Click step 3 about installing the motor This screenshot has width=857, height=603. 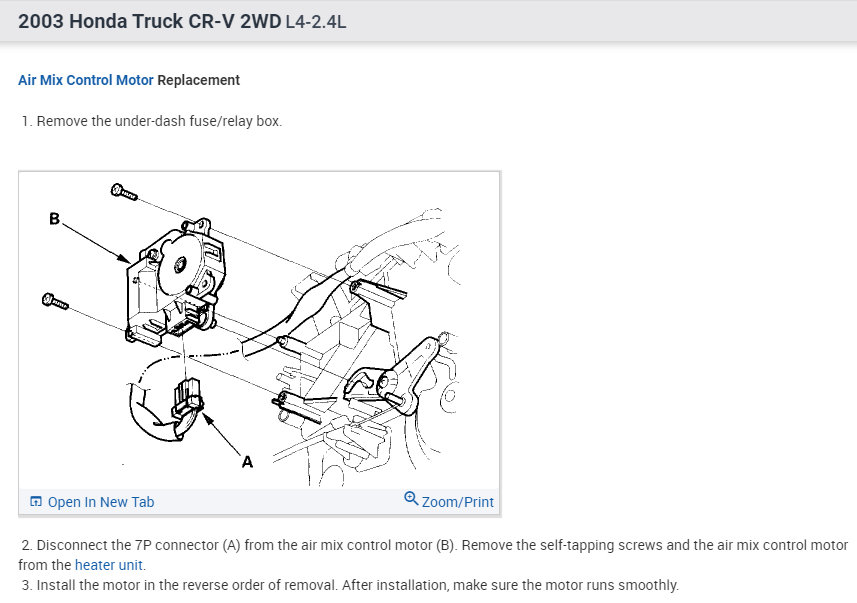(350, 585)
